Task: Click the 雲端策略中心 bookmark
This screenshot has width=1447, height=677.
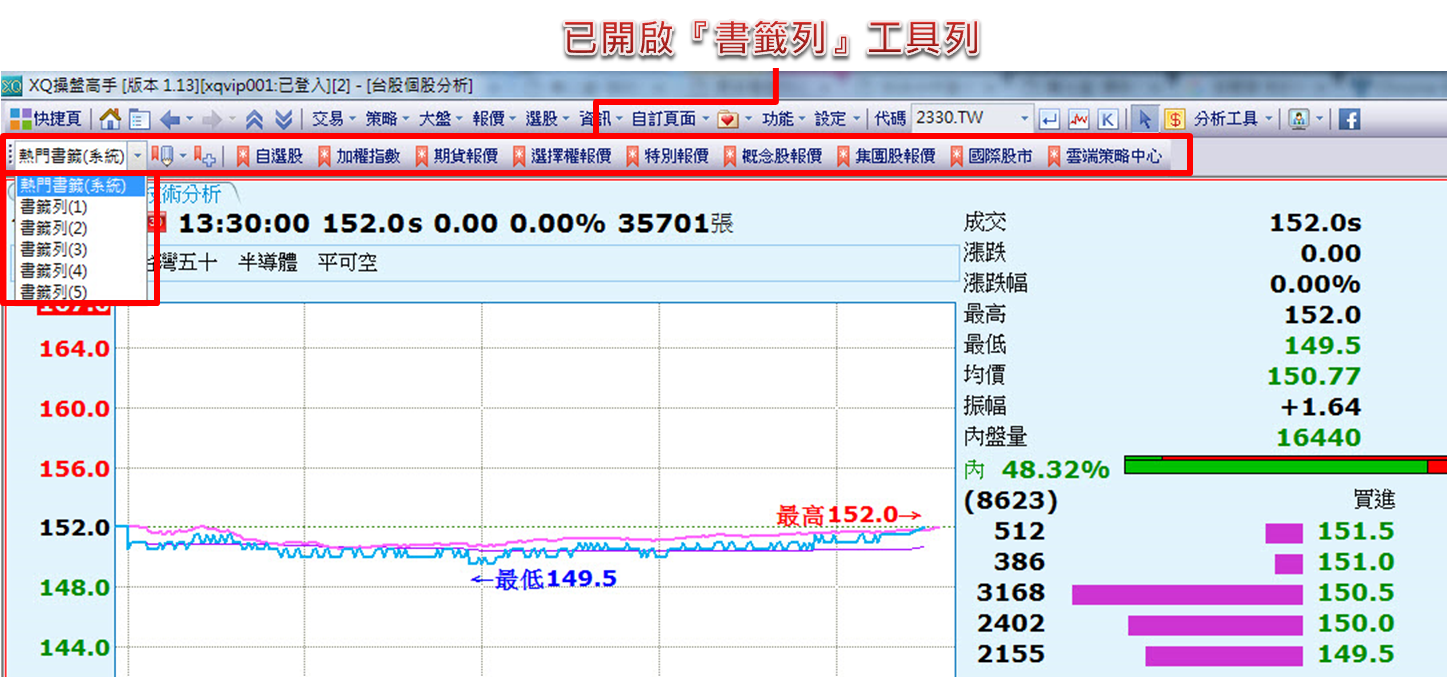Action: pos(1105,156)
